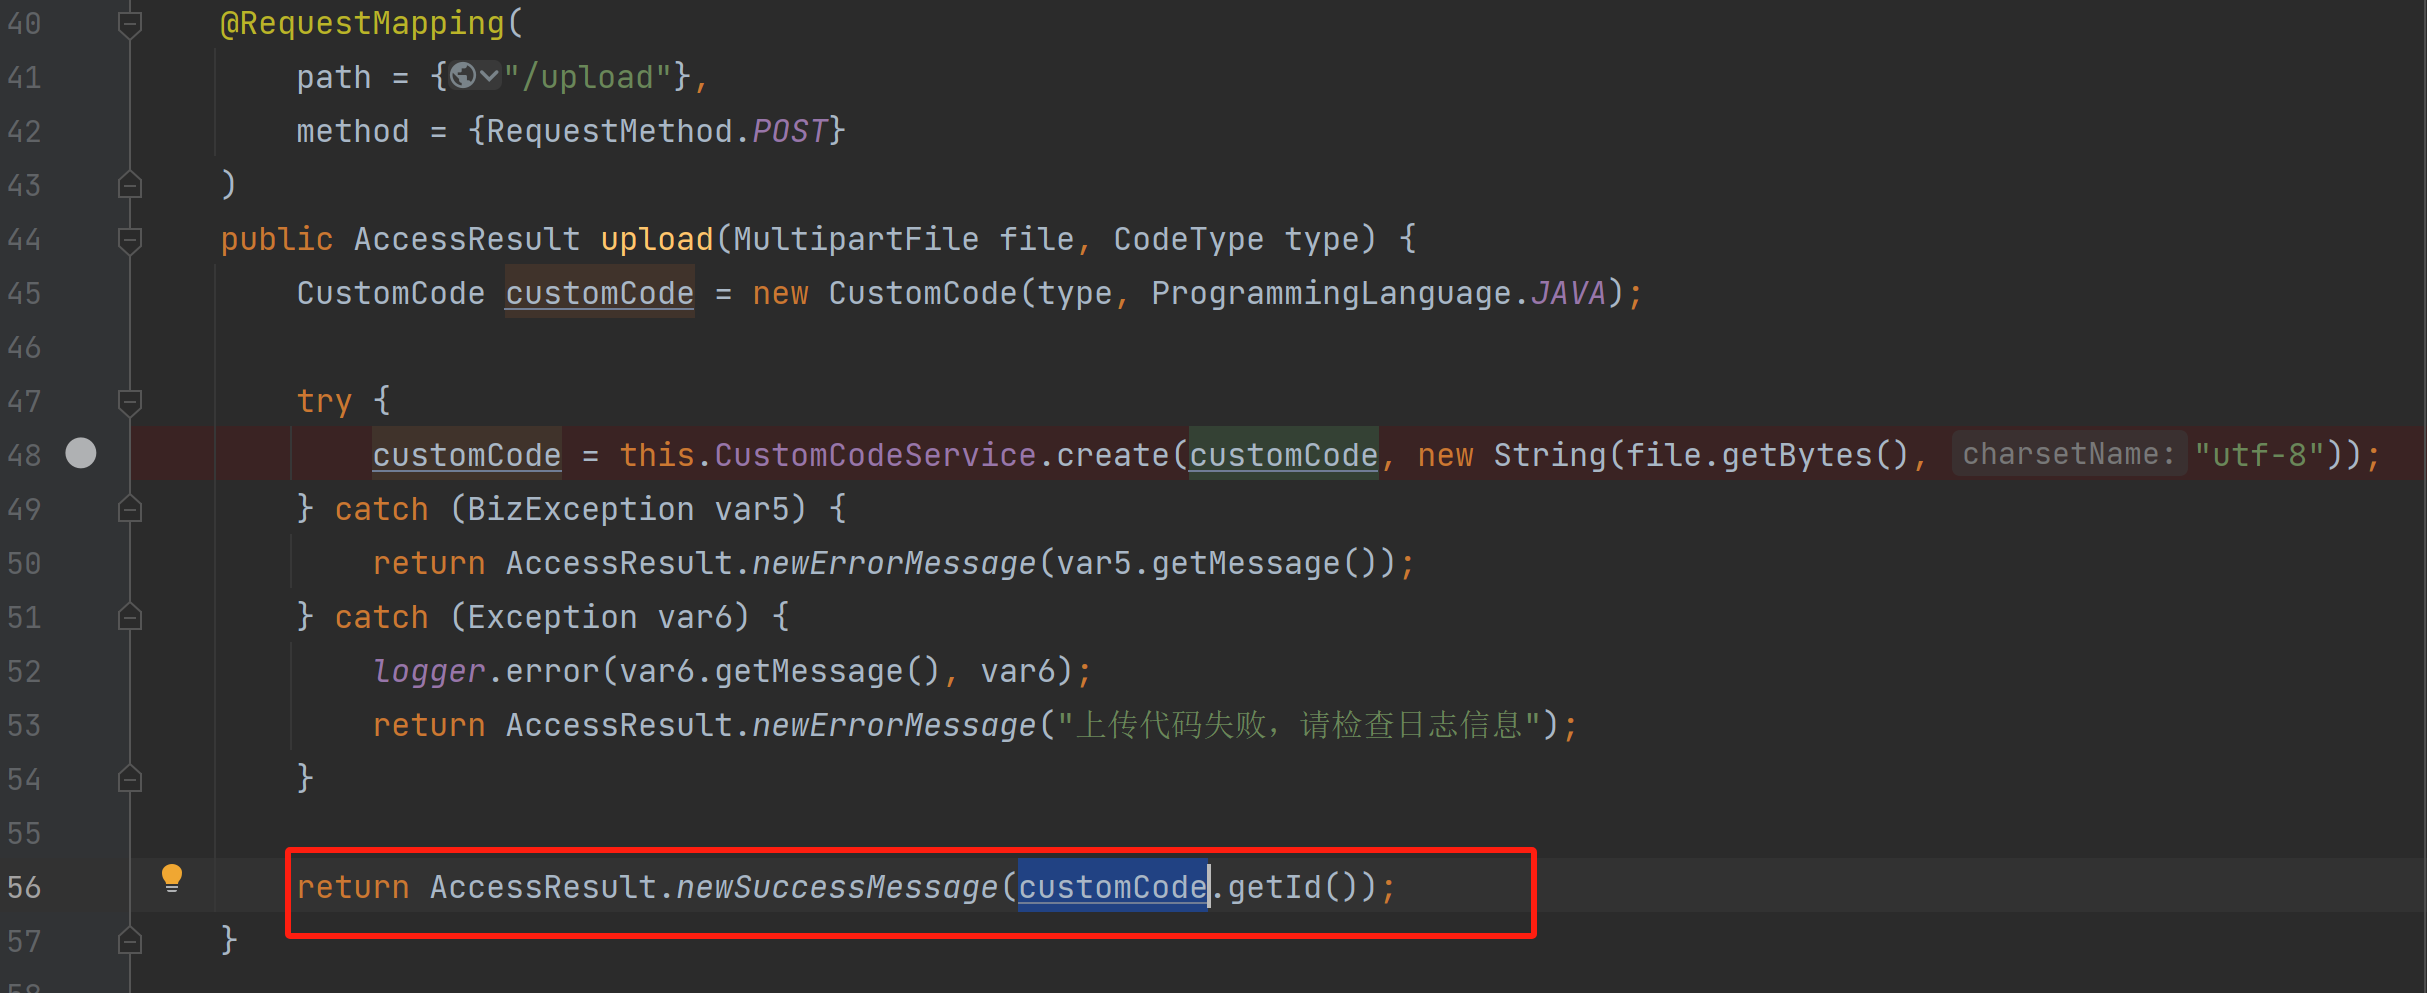Click the highlighted customCode on line 56
Screen dimensions: 2427x993
pyautogui.click(x=1112, y=887)
